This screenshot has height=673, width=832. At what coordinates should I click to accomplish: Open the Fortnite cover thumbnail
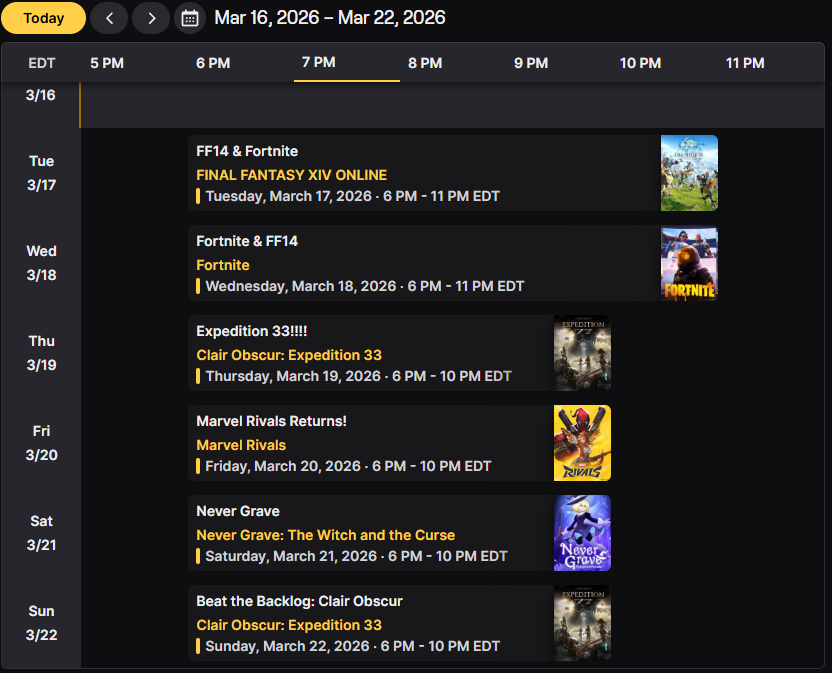pyautogui.click(x=689, y=263)
